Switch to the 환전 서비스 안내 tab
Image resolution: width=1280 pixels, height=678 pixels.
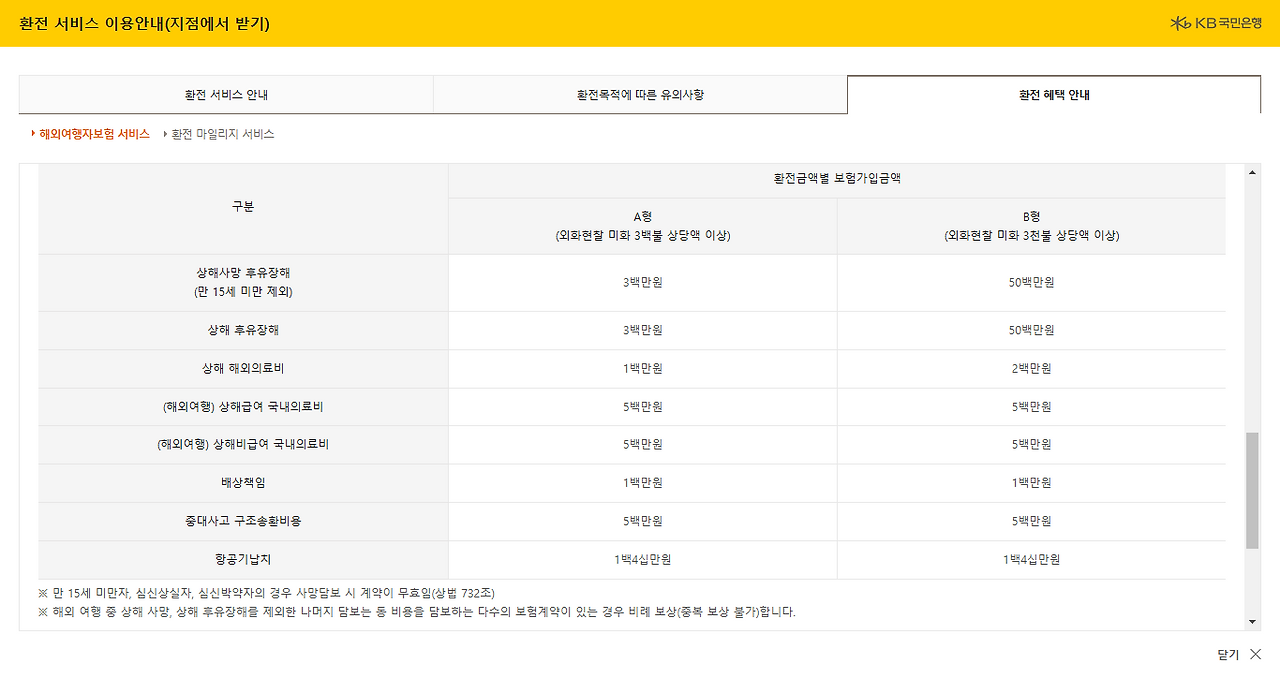point(226,93)
